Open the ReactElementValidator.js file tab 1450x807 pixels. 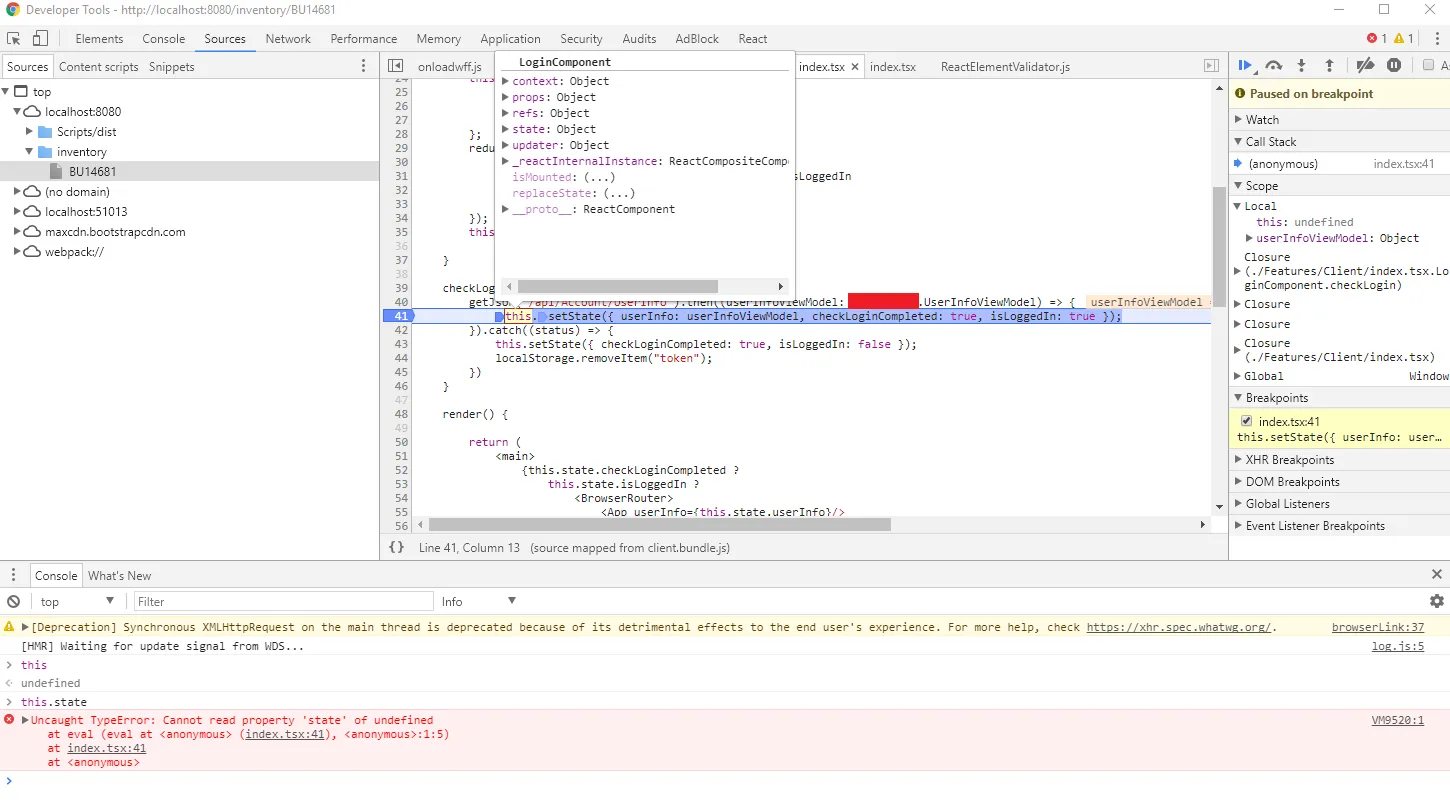[x=1005, y=67]
